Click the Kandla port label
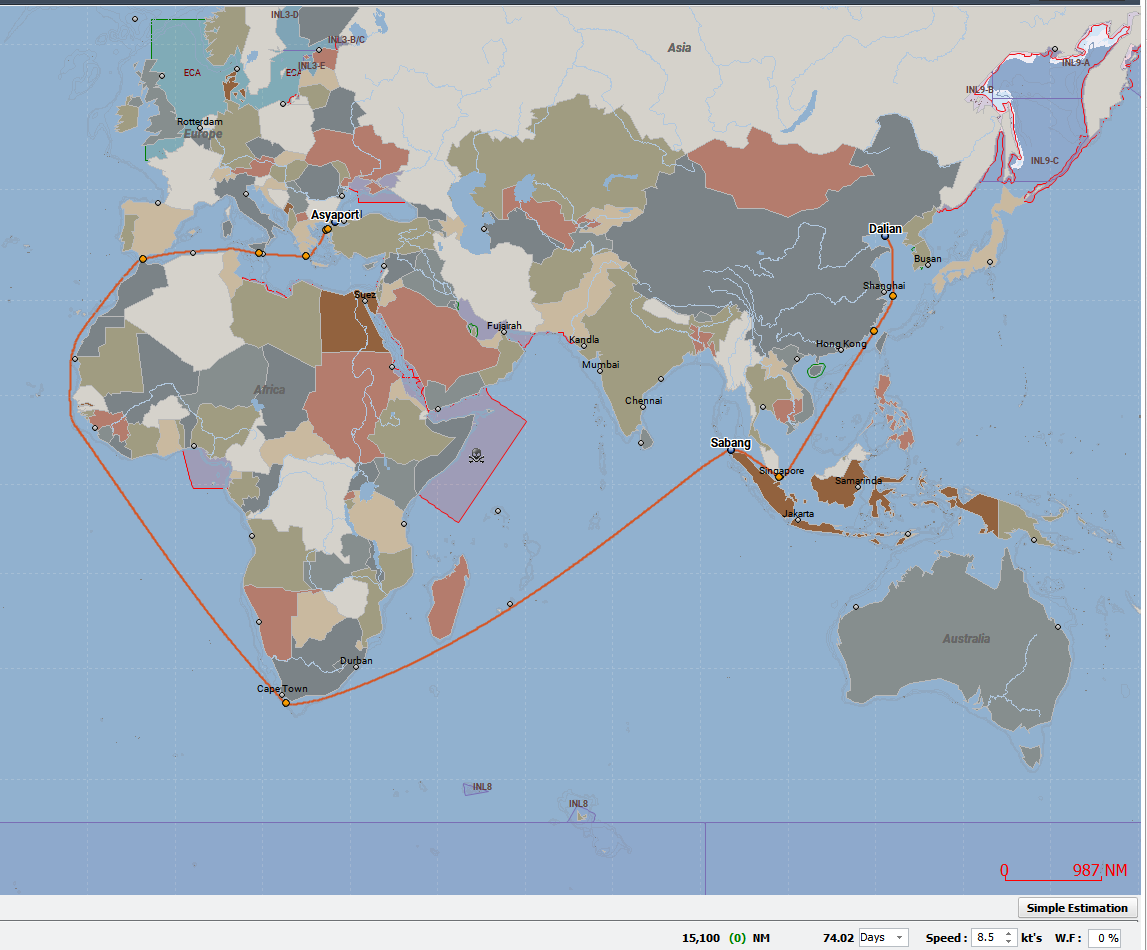Image resolution: width=1147 pixels, height=950 pixels. tap(584, 339)
